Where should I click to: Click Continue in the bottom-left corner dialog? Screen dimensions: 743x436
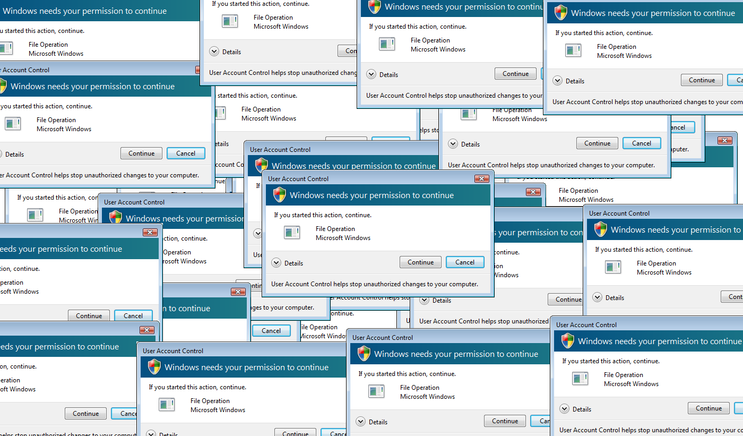pos(85,413)
